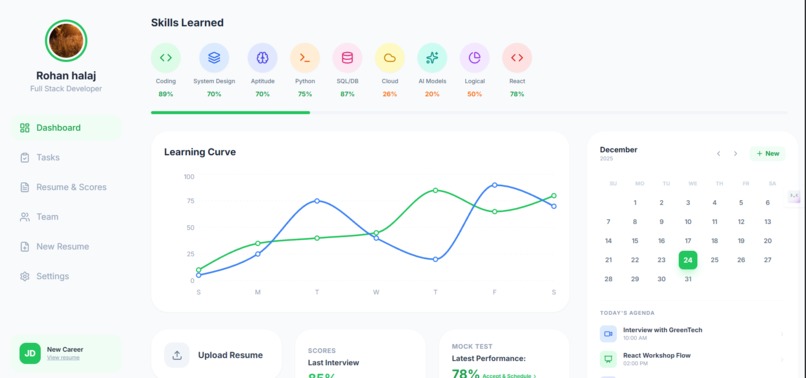Click the Latest Performance 78% value

click(466, 373)
